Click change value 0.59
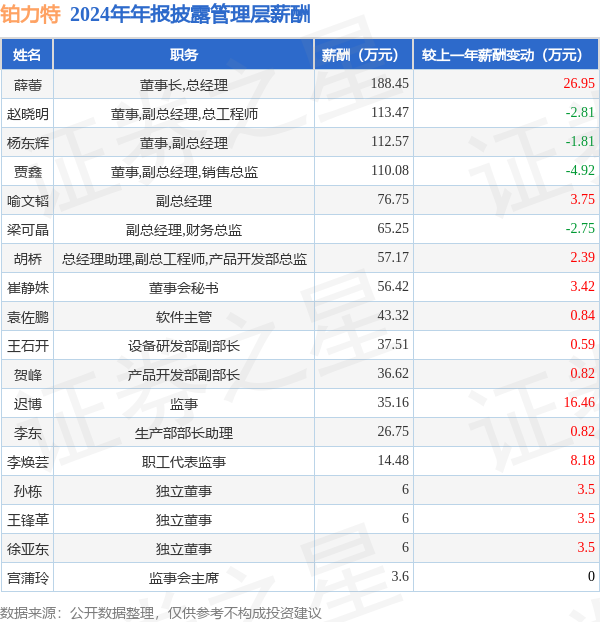 (x=583, y=344)
